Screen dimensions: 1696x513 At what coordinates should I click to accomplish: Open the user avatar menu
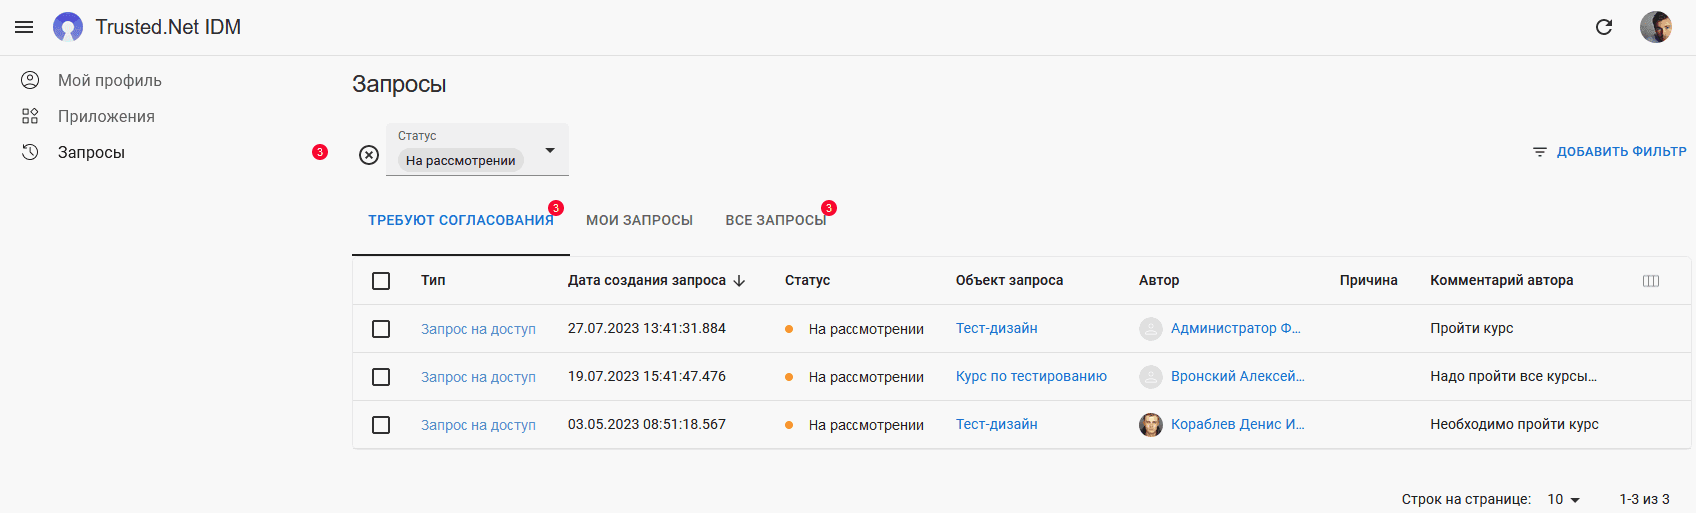pos(1656,27)
